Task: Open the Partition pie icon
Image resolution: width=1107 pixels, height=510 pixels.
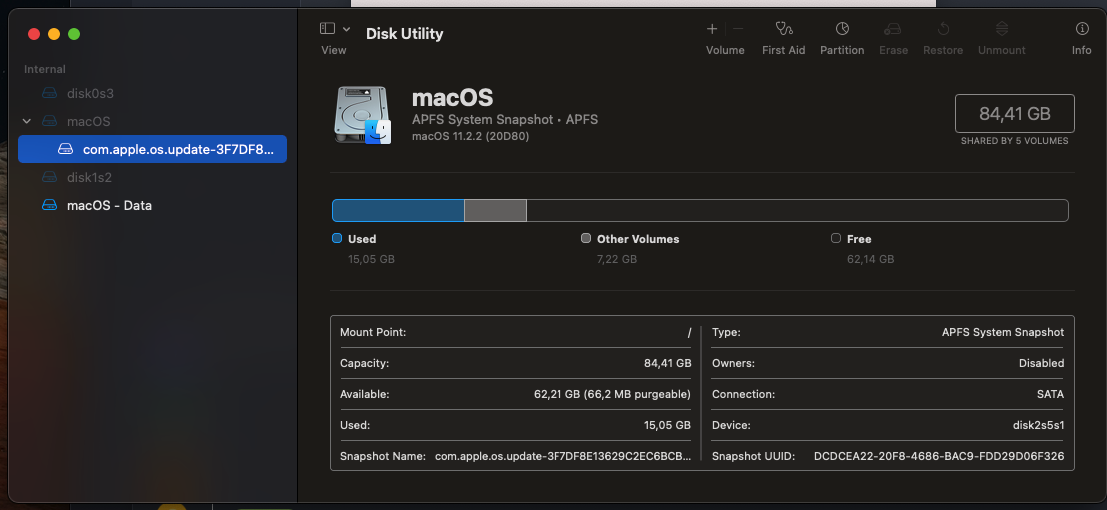Action: pos(842,29)
